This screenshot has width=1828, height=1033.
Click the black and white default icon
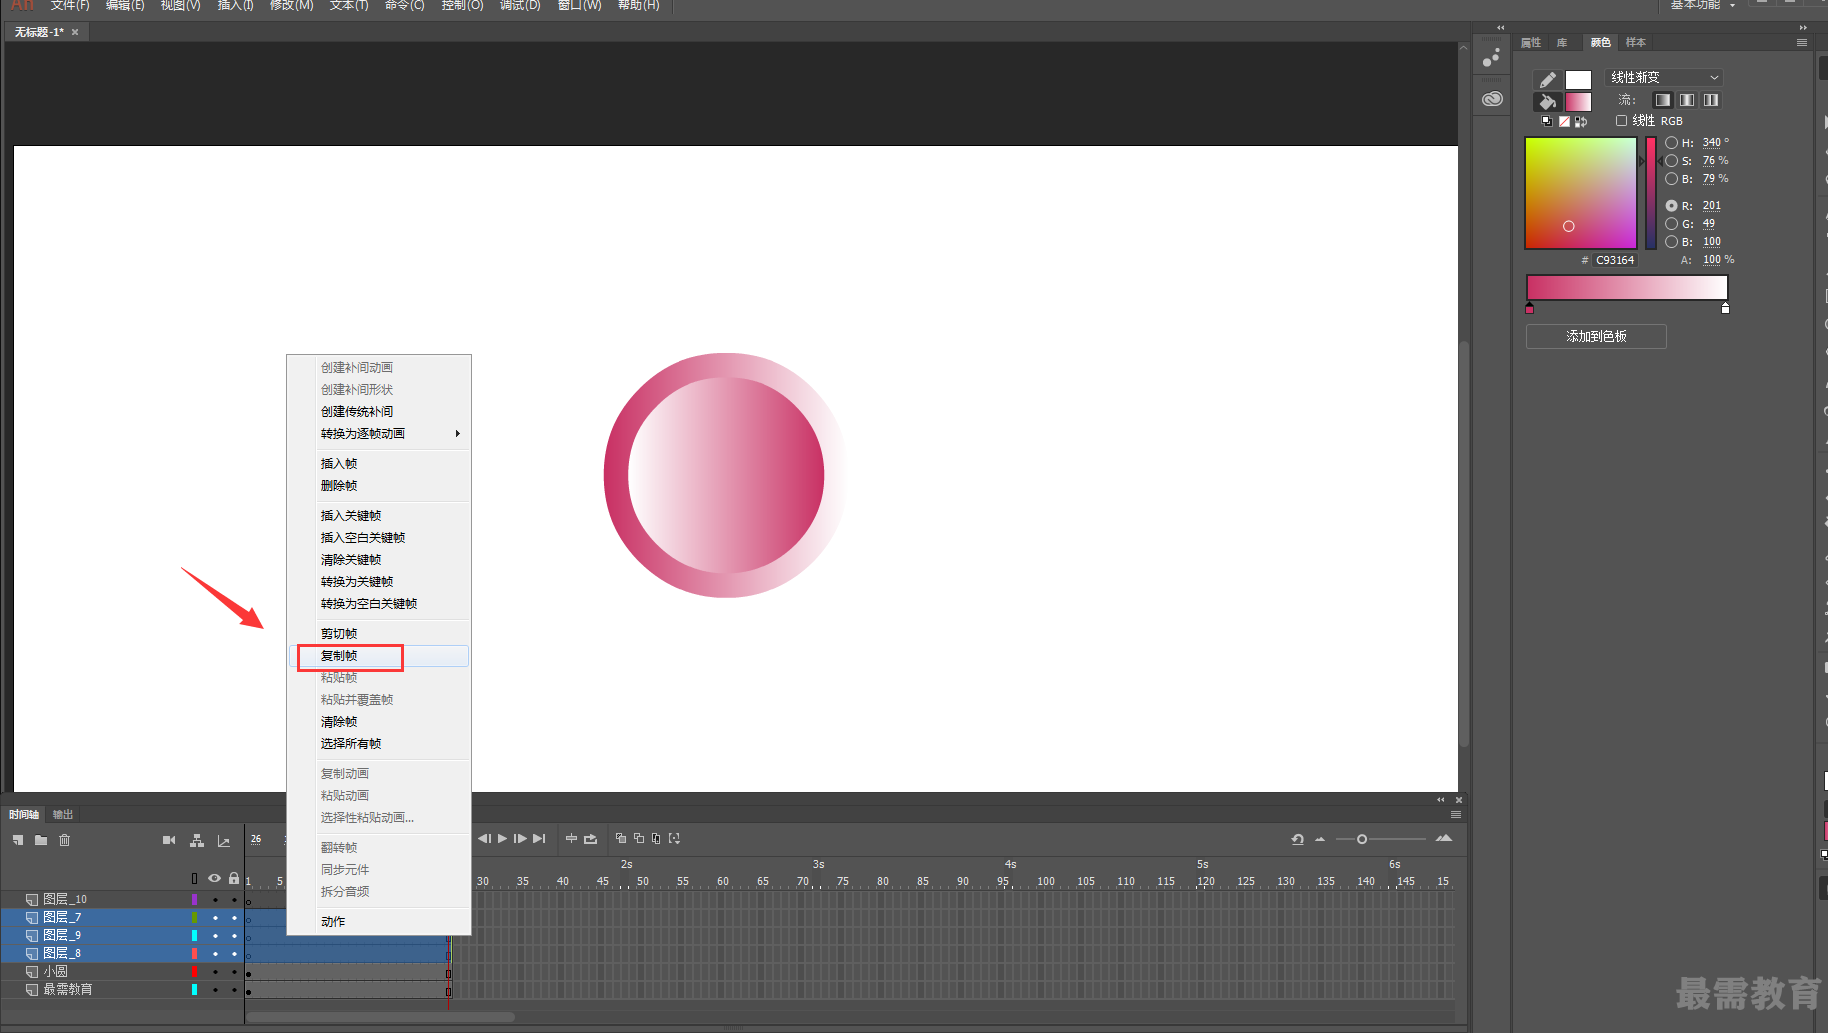(x=1547, y=121)
